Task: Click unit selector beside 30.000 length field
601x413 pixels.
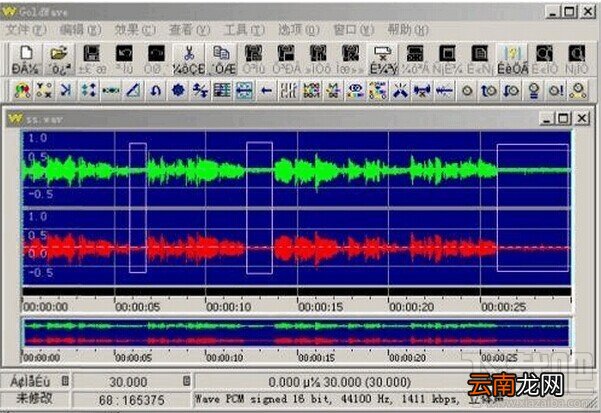Action: tap(186, 381)
